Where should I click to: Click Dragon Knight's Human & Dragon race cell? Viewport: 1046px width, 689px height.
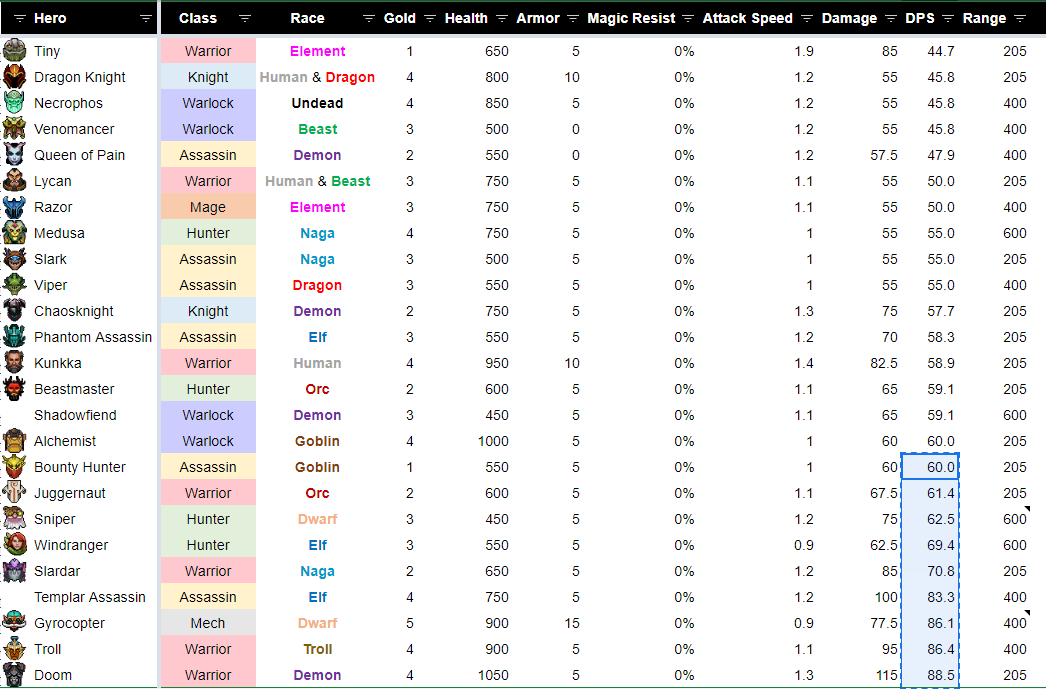[317, 77]
